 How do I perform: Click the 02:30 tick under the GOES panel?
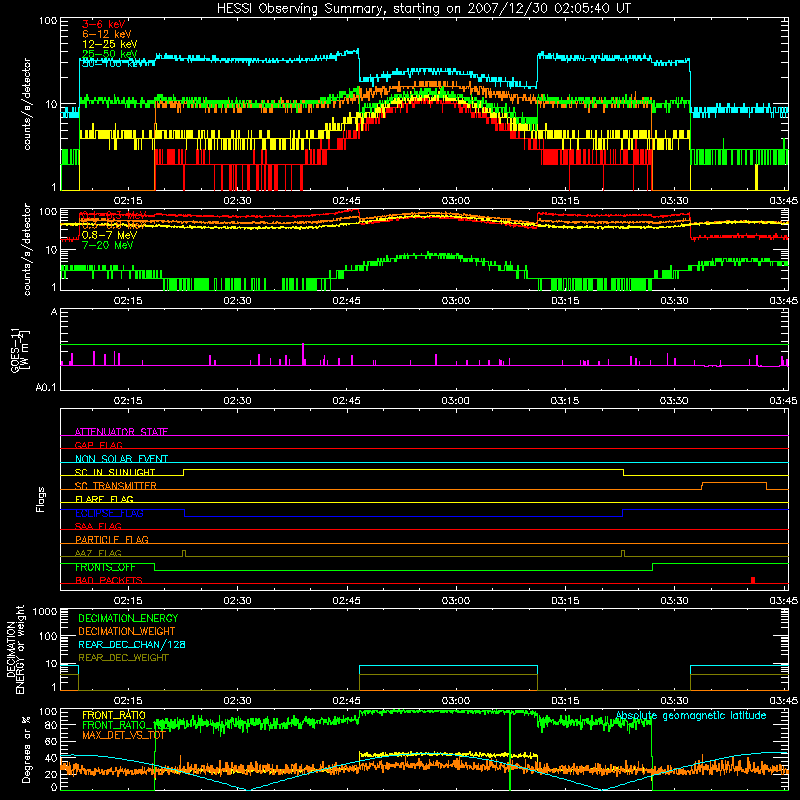click(x=237, y=401)
